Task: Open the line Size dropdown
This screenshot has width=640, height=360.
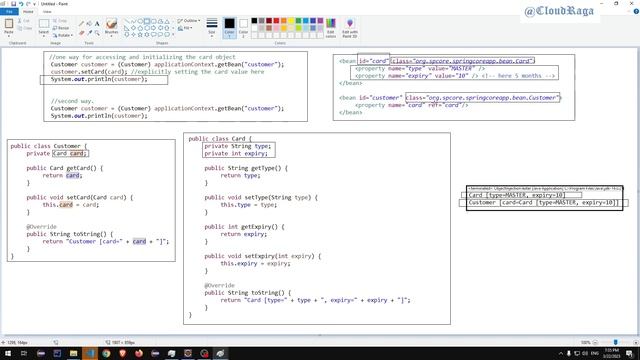Action: tap(212, 28)
